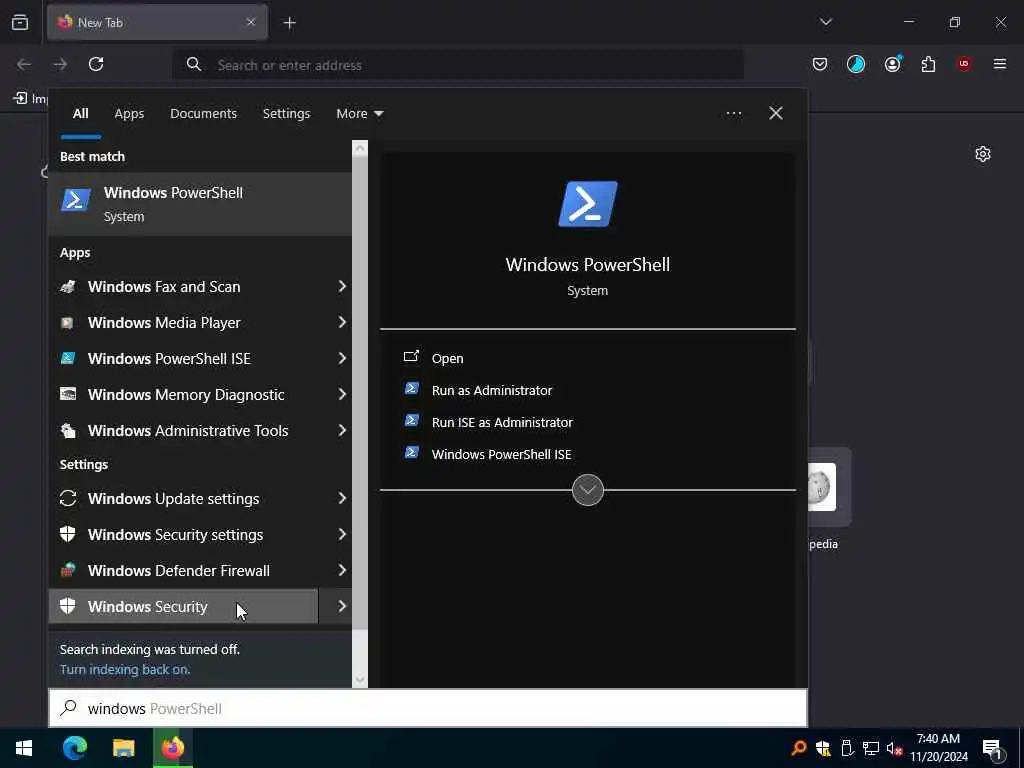Click the Windows search text box
This screenshot has width=1024, height=768.
(x=428, y=708)
